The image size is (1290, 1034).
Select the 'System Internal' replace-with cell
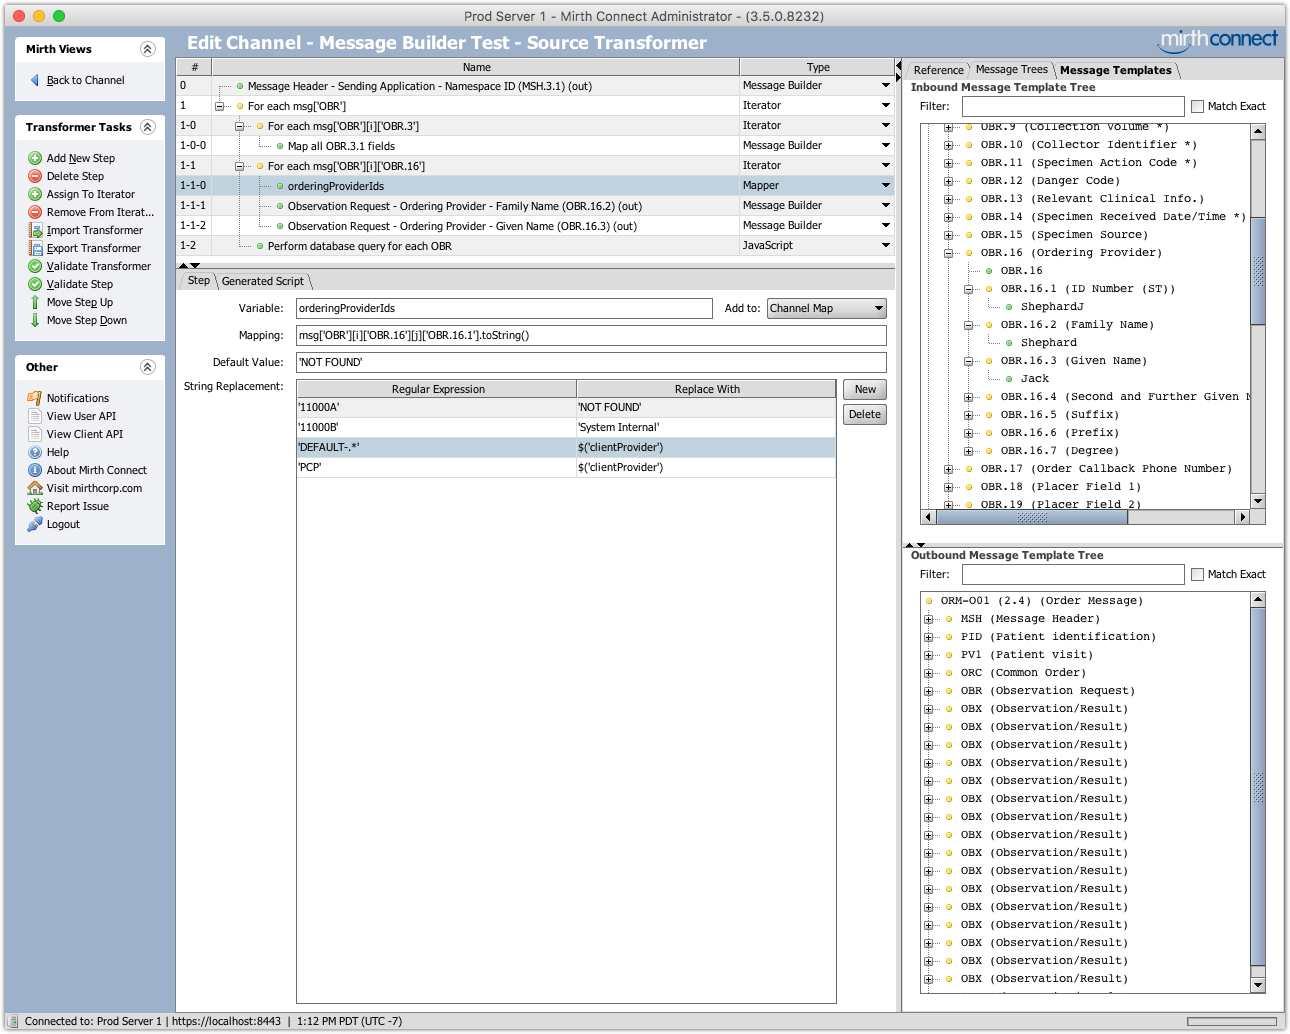click(x=706, y=427)
